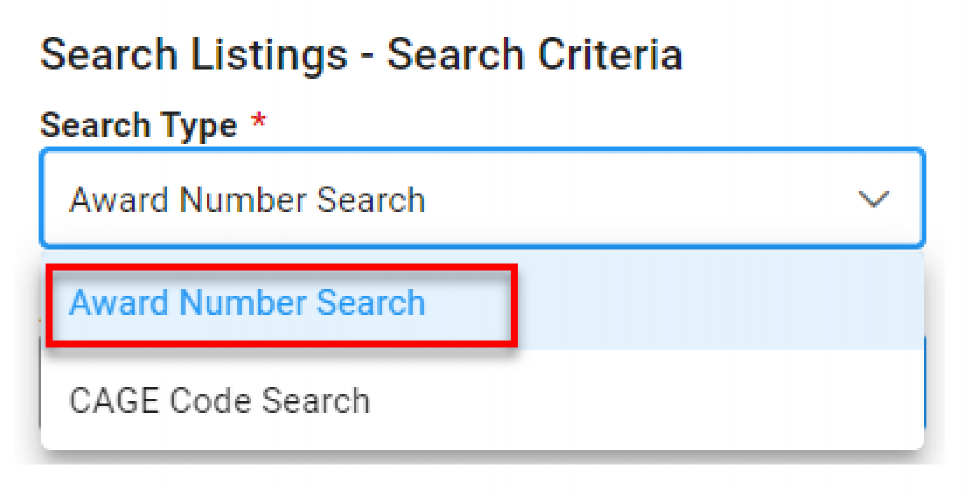Click the downward caret in Search Type

pyautogui.click(x=873, y=200)
